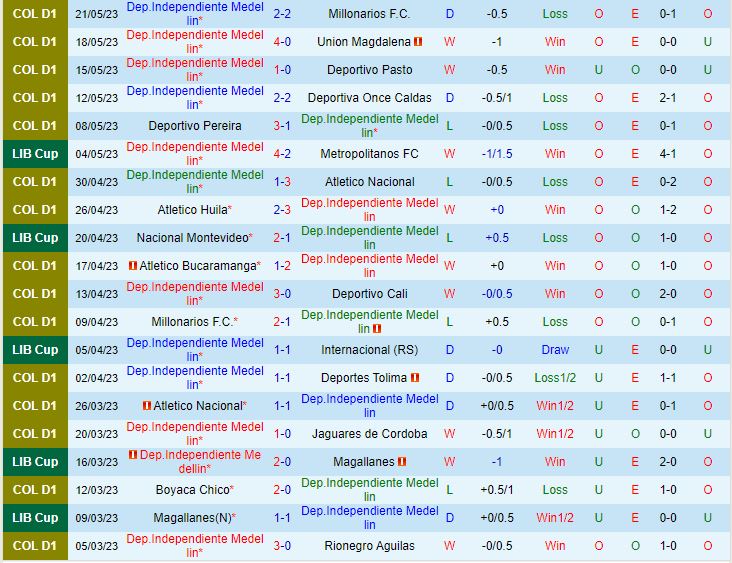Image resolution: width=732 pixels, height=563 pixels.
Task: Click the date 12/05/23
Action: pyautogui.click(x=97, y=98)
